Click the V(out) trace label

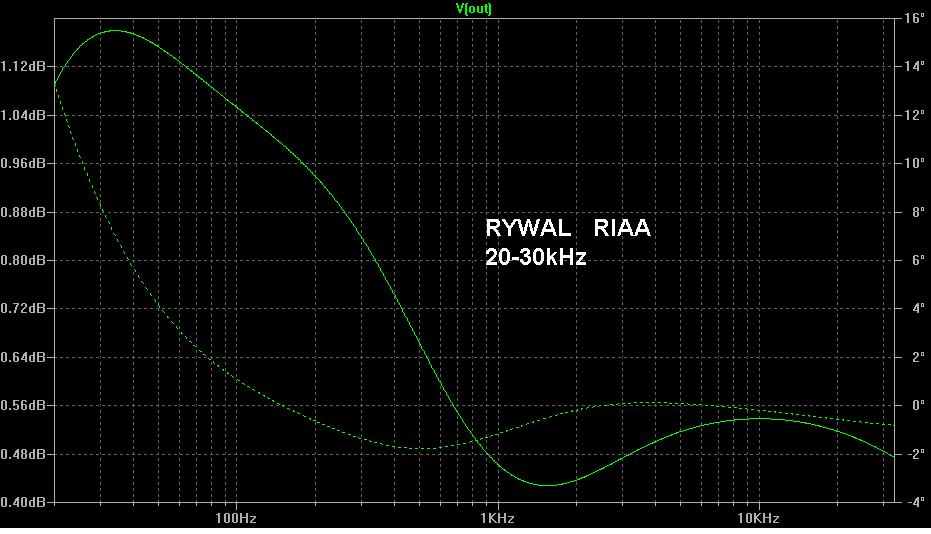tap(473, 8)
